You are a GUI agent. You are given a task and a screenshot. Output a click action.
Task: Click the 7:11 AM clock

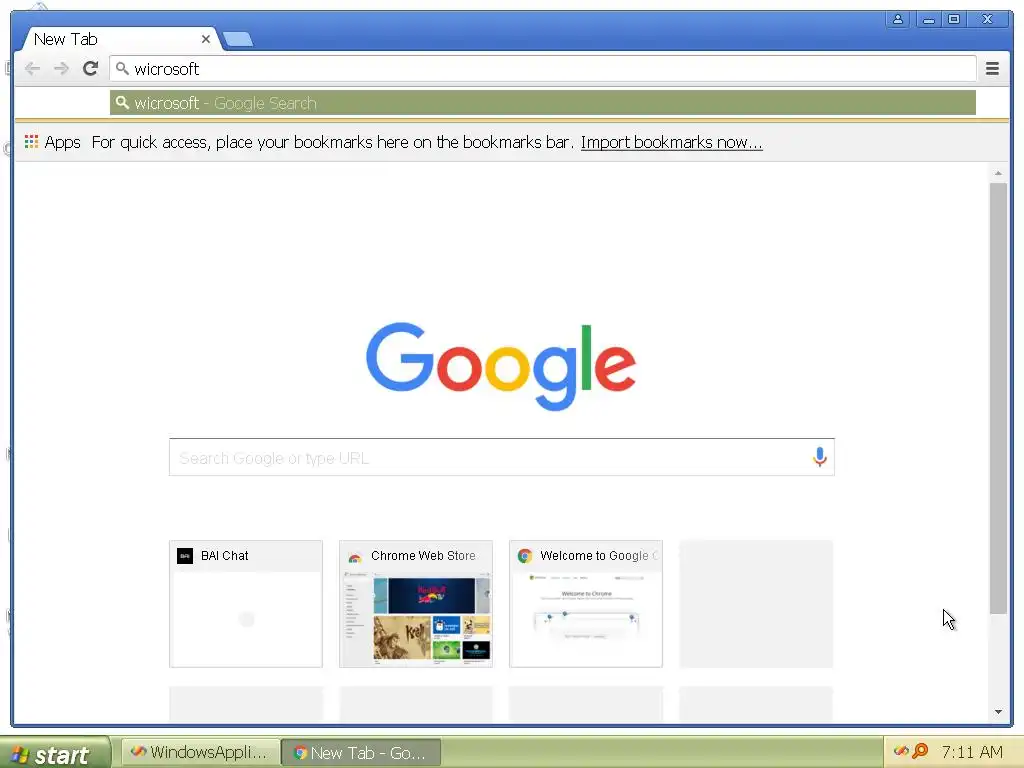(x=972, y=752)
